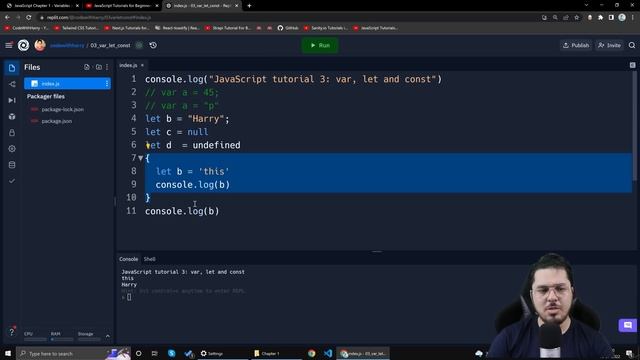Open the Windows Start menu
This screenshot has width=640, height=360.
click(8, 353)
